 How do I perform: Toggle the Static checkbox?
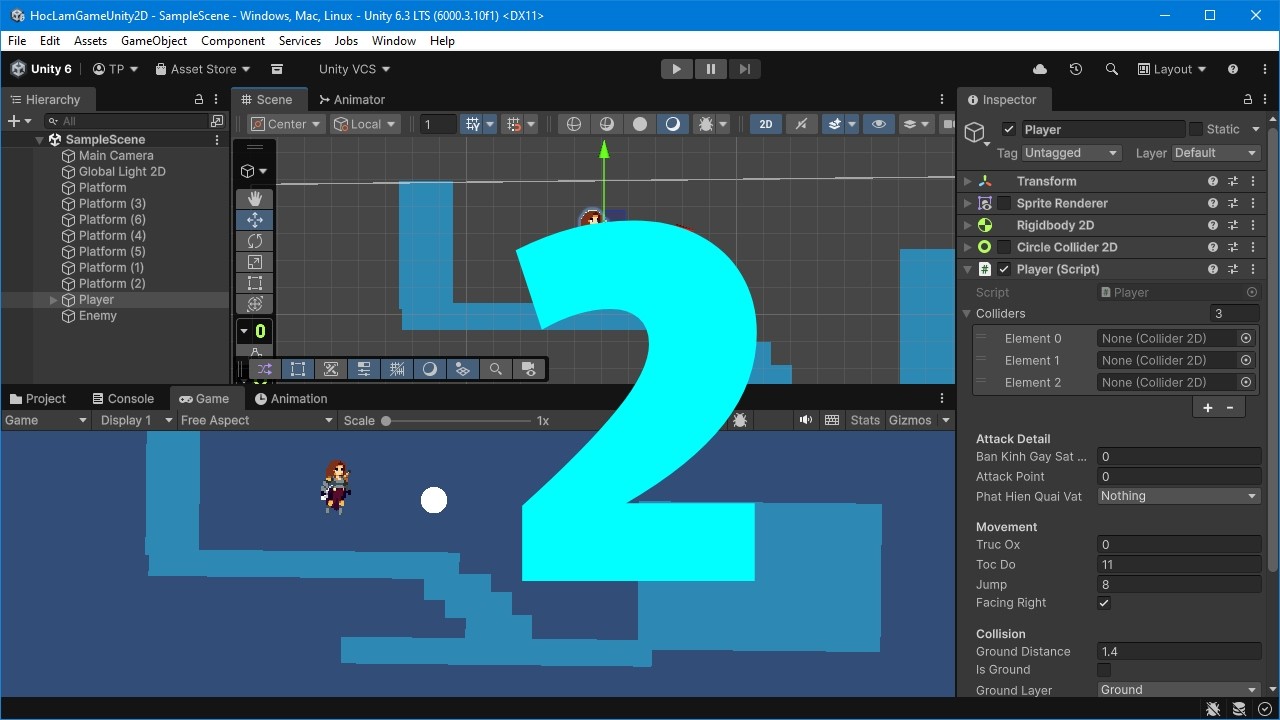pyautogui.click(x=1196, y=129)
